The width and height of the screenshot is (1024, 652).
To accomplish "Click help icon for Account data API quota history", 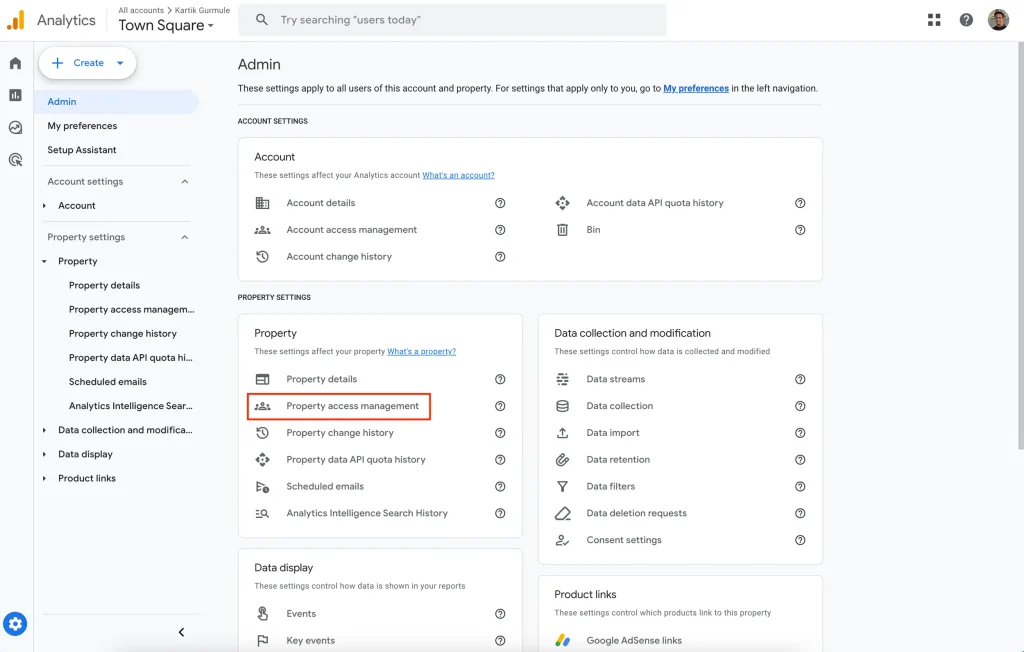I will [800, 203].
